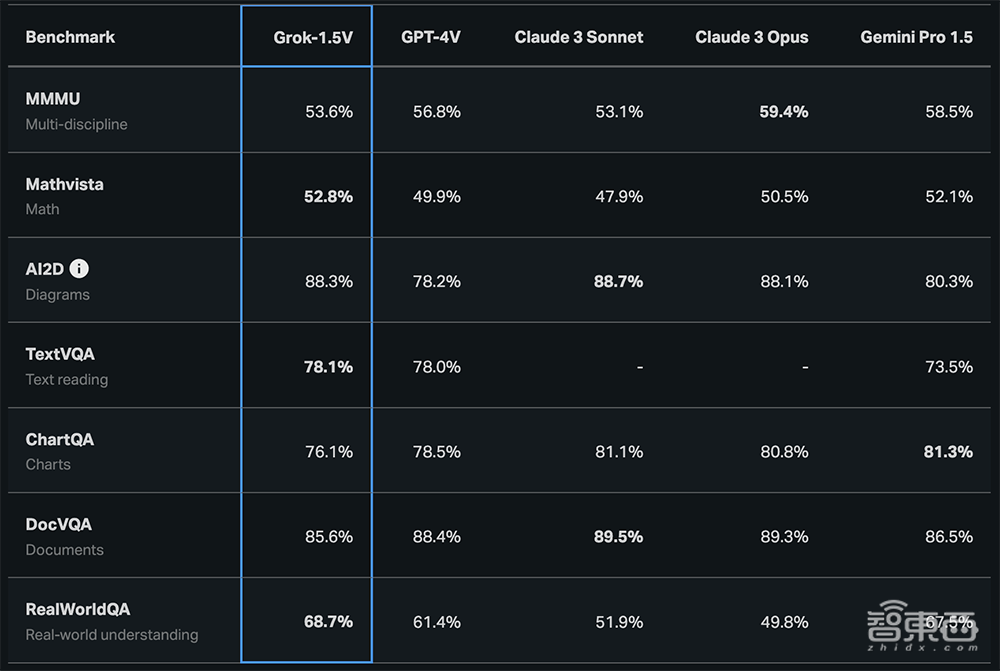Click the Gemini Pro 1.5 header
Viewport: 1000px width, 671px height.
916,37
